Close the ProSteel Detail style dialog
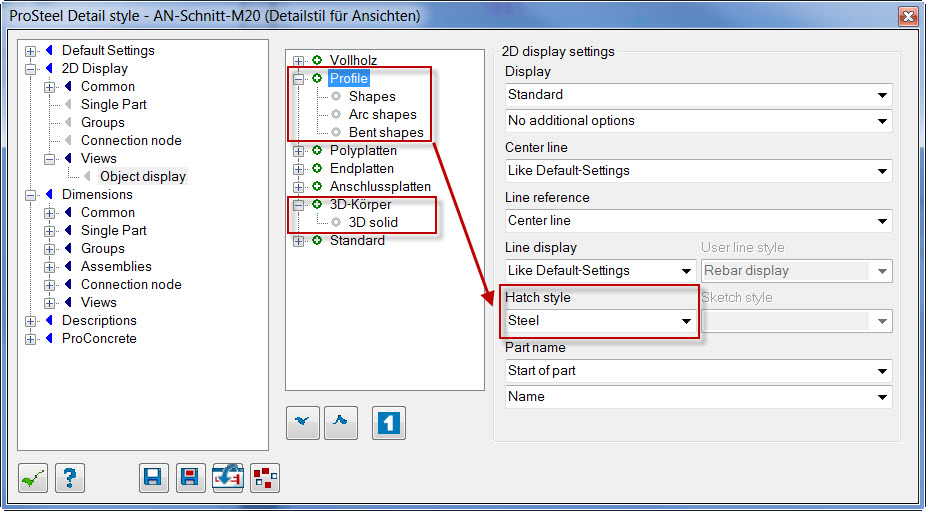The height and width of the screenshot is (511, 926). click(908, 16)
